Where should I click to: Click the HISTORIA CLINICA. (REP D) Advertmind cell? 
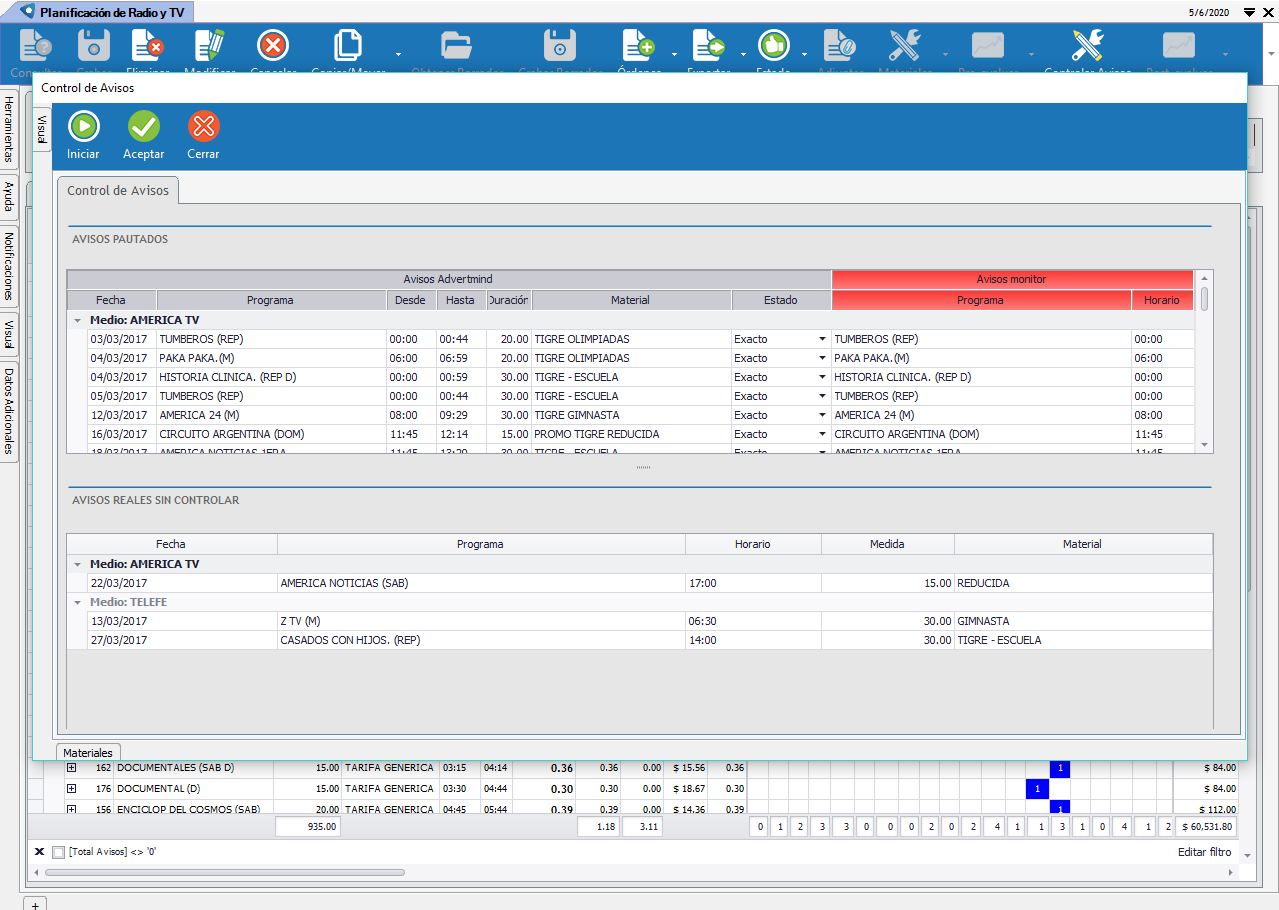pos(271,377)
